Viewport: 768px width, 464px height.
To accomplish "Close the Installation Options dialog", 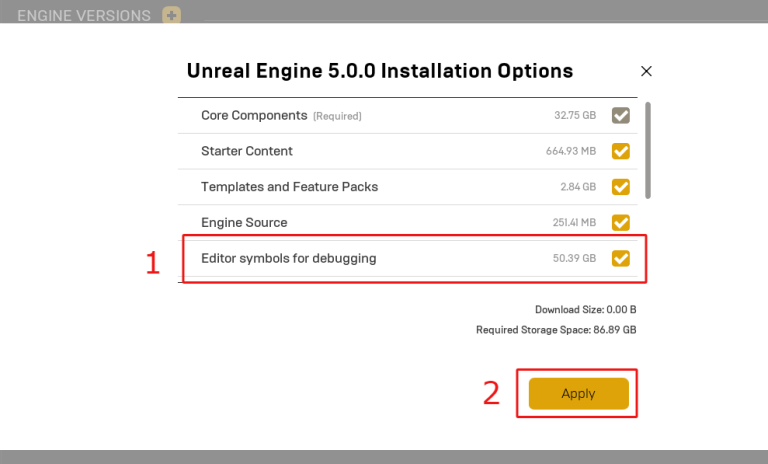I will click(646, 71).
